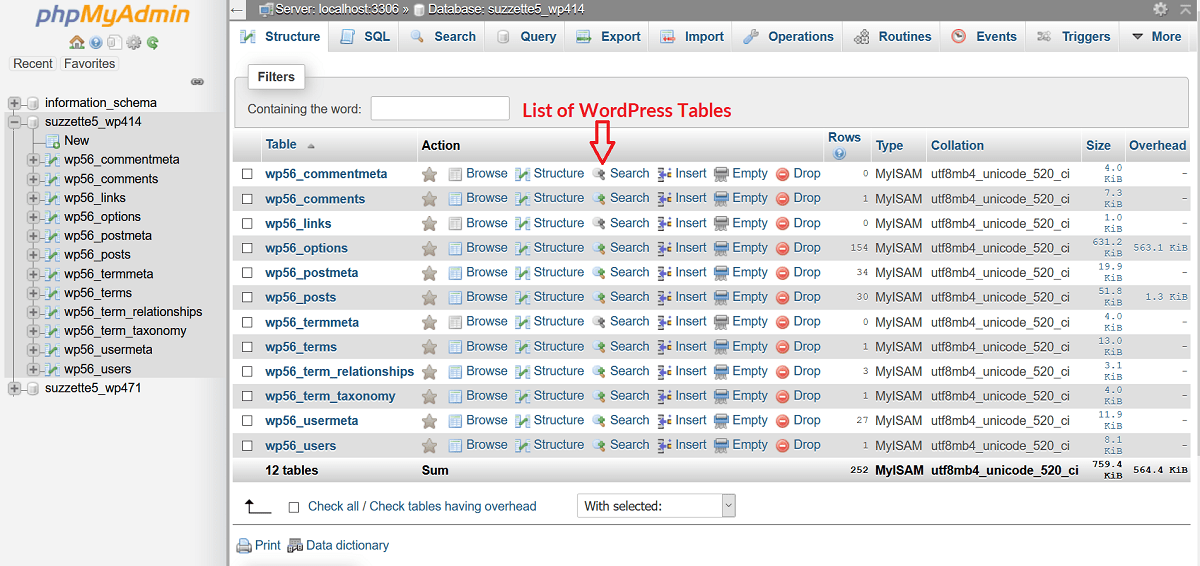Open phpMyAdmin home via house icon
Screen dimensions: 1200x566
pos(77,43)
